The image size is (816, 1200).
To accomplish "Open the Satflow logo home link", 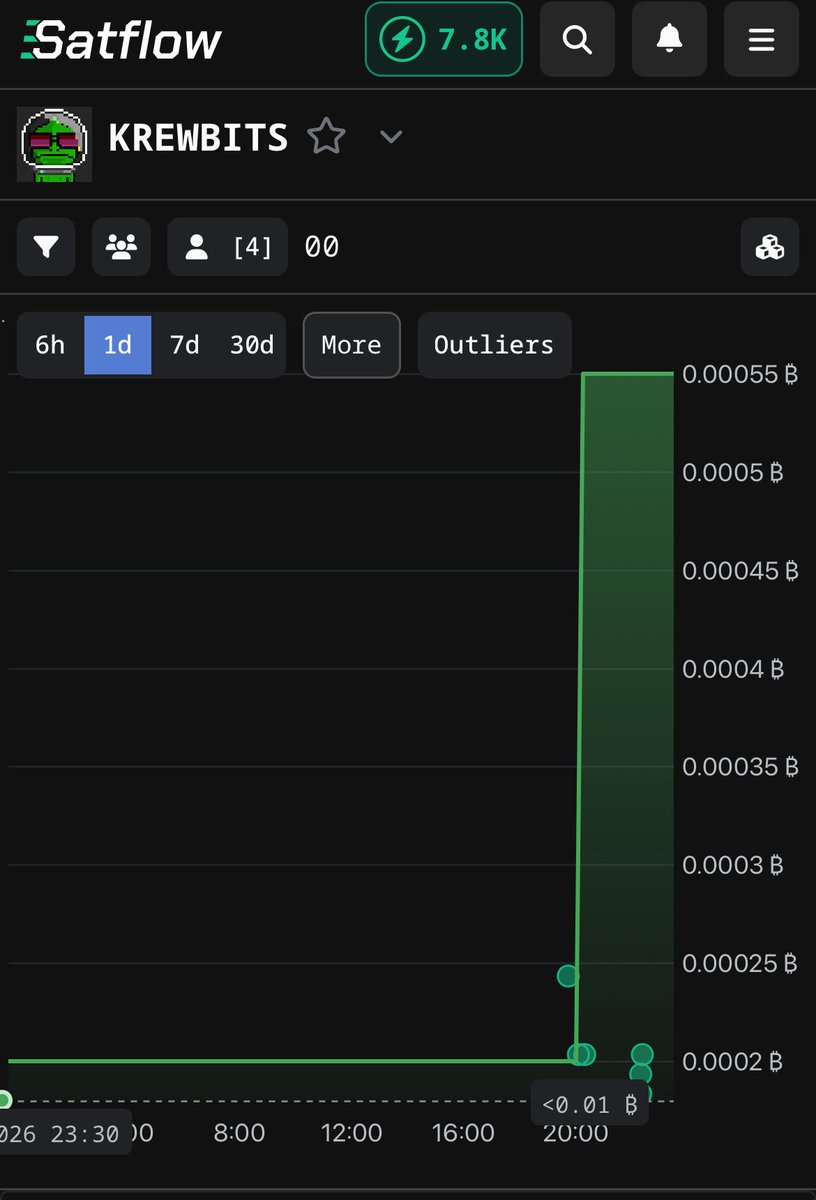I will point(121,40).
